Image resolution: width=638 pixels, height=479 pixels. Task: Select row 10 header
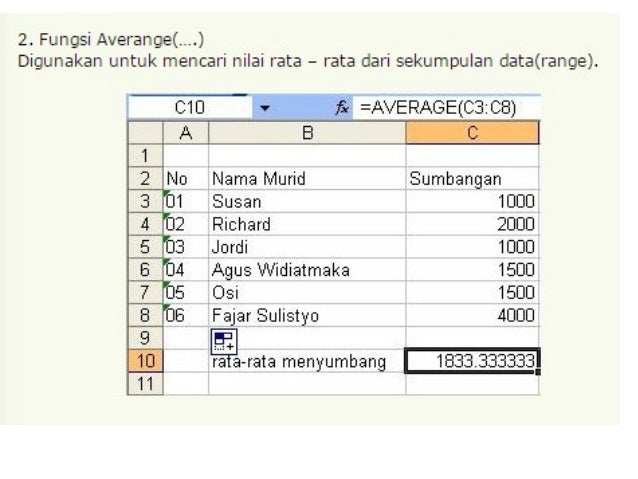(x=145, y=361)
